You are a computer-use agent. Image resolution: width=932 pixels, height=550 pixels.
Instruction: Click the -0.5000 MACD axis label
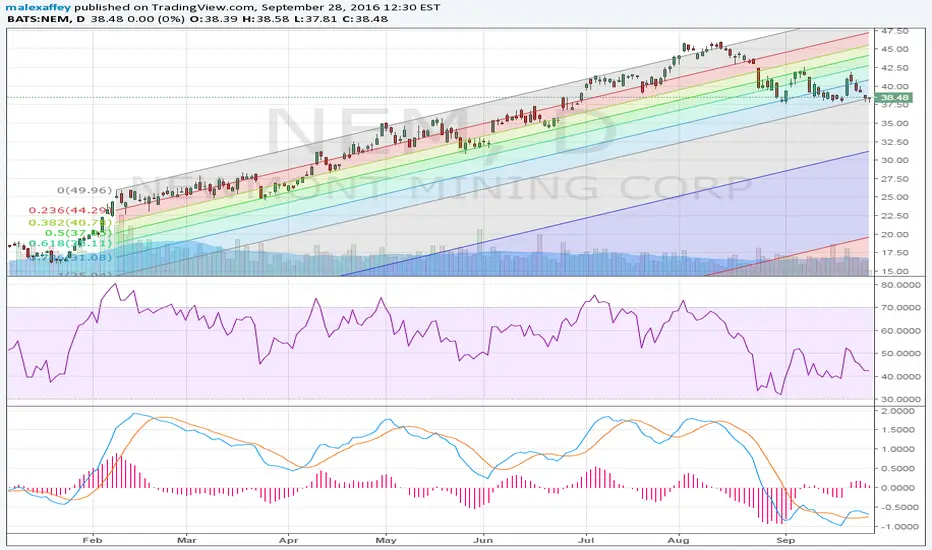tap(898, 507)
